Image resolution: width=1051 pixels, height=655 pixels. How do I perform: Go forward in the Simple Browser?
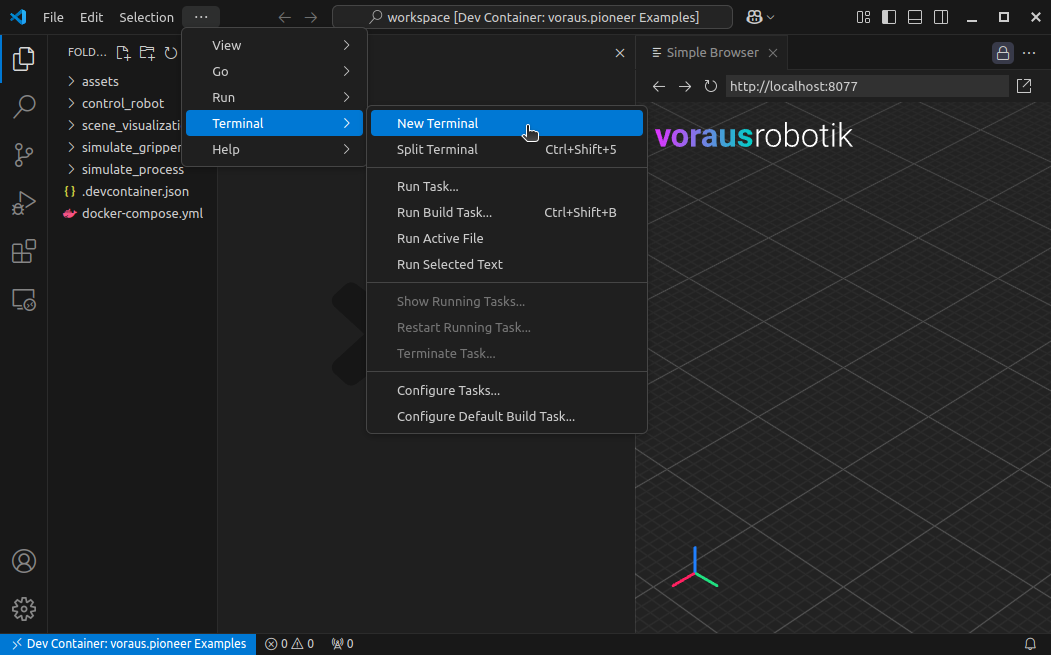click(x=685, y=86)
